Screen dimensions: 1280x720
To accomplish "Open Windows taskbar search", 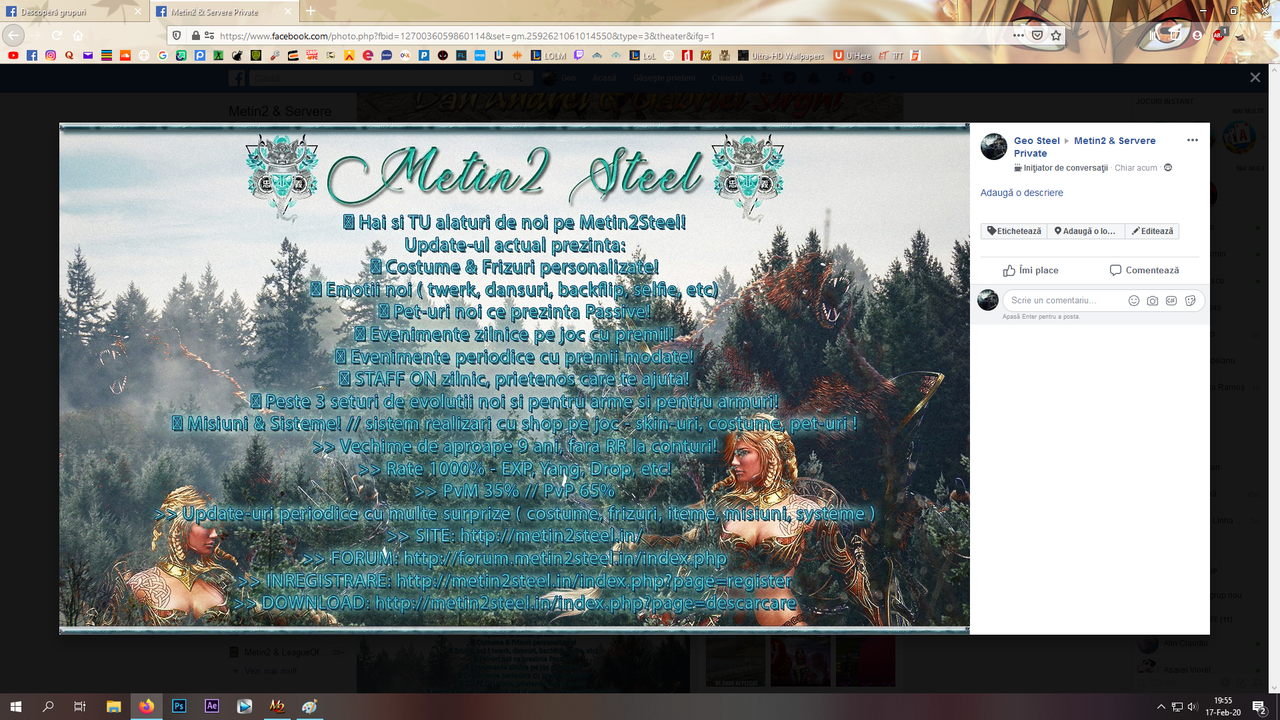I will tap(48, 706).
